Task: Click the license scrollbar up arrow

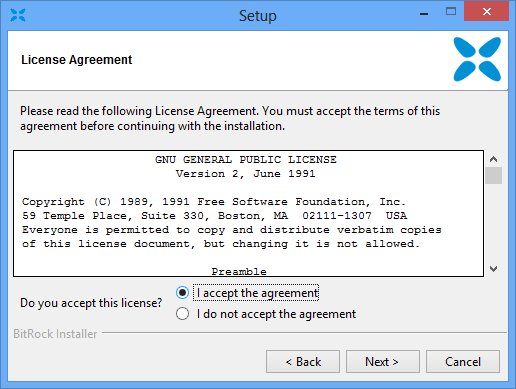Action: coord(494,159)
